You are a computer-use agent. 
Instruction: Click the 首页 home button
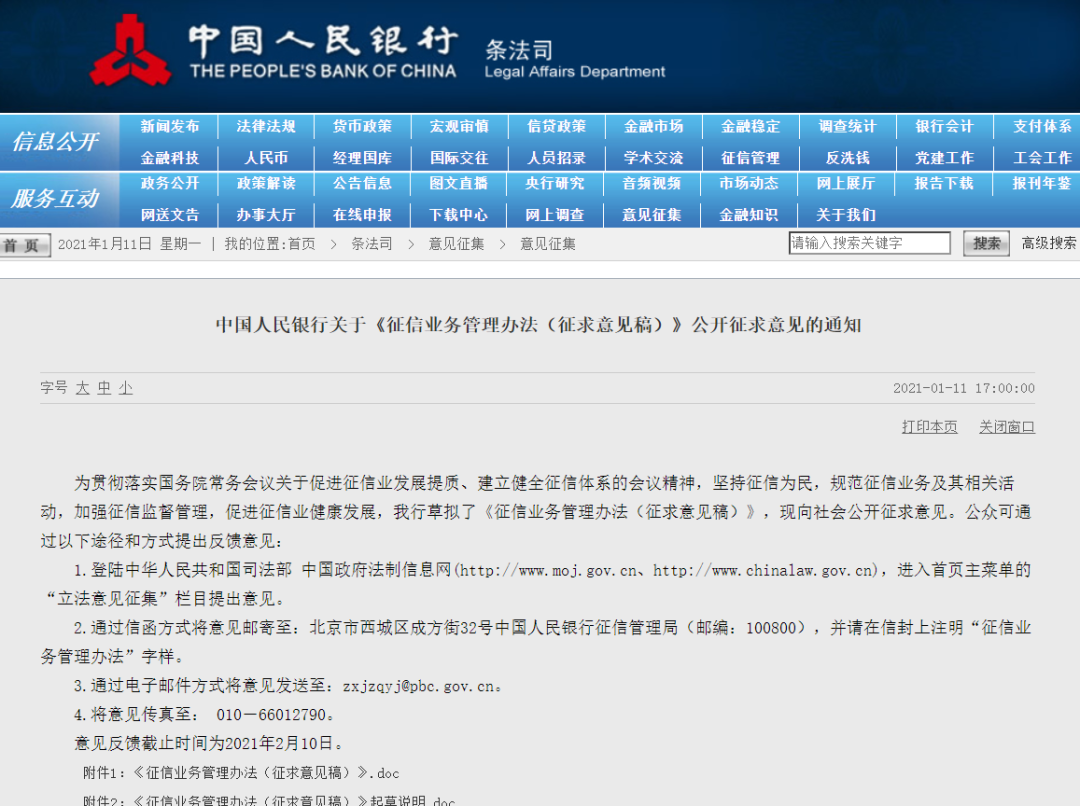(25, 245)
